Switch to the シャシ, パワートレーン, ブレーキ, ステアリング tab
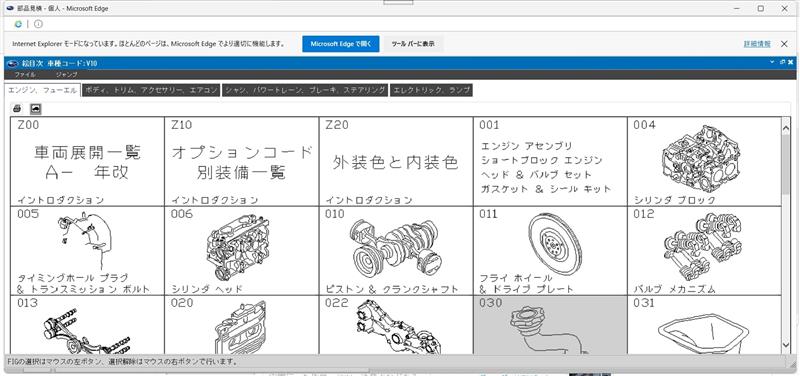The image size is (800, 376). 305,90
